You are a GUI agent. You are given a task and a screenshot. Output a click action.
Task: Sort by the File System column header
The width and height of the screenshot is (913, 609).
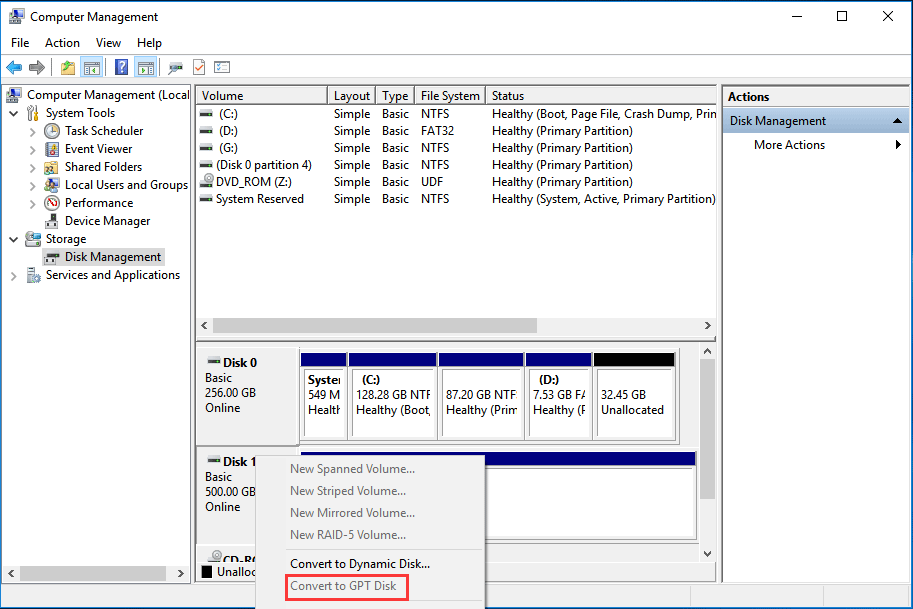(x=450, y=95)
